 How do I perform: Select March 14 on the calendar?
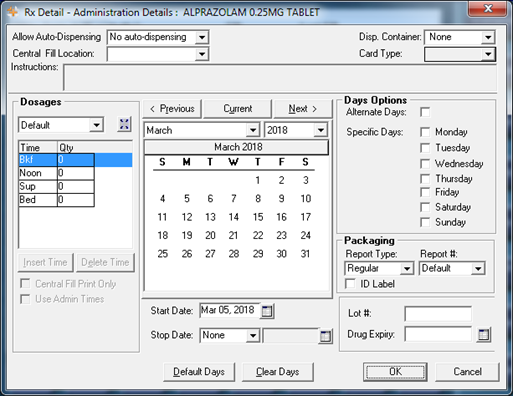point(234,217)
